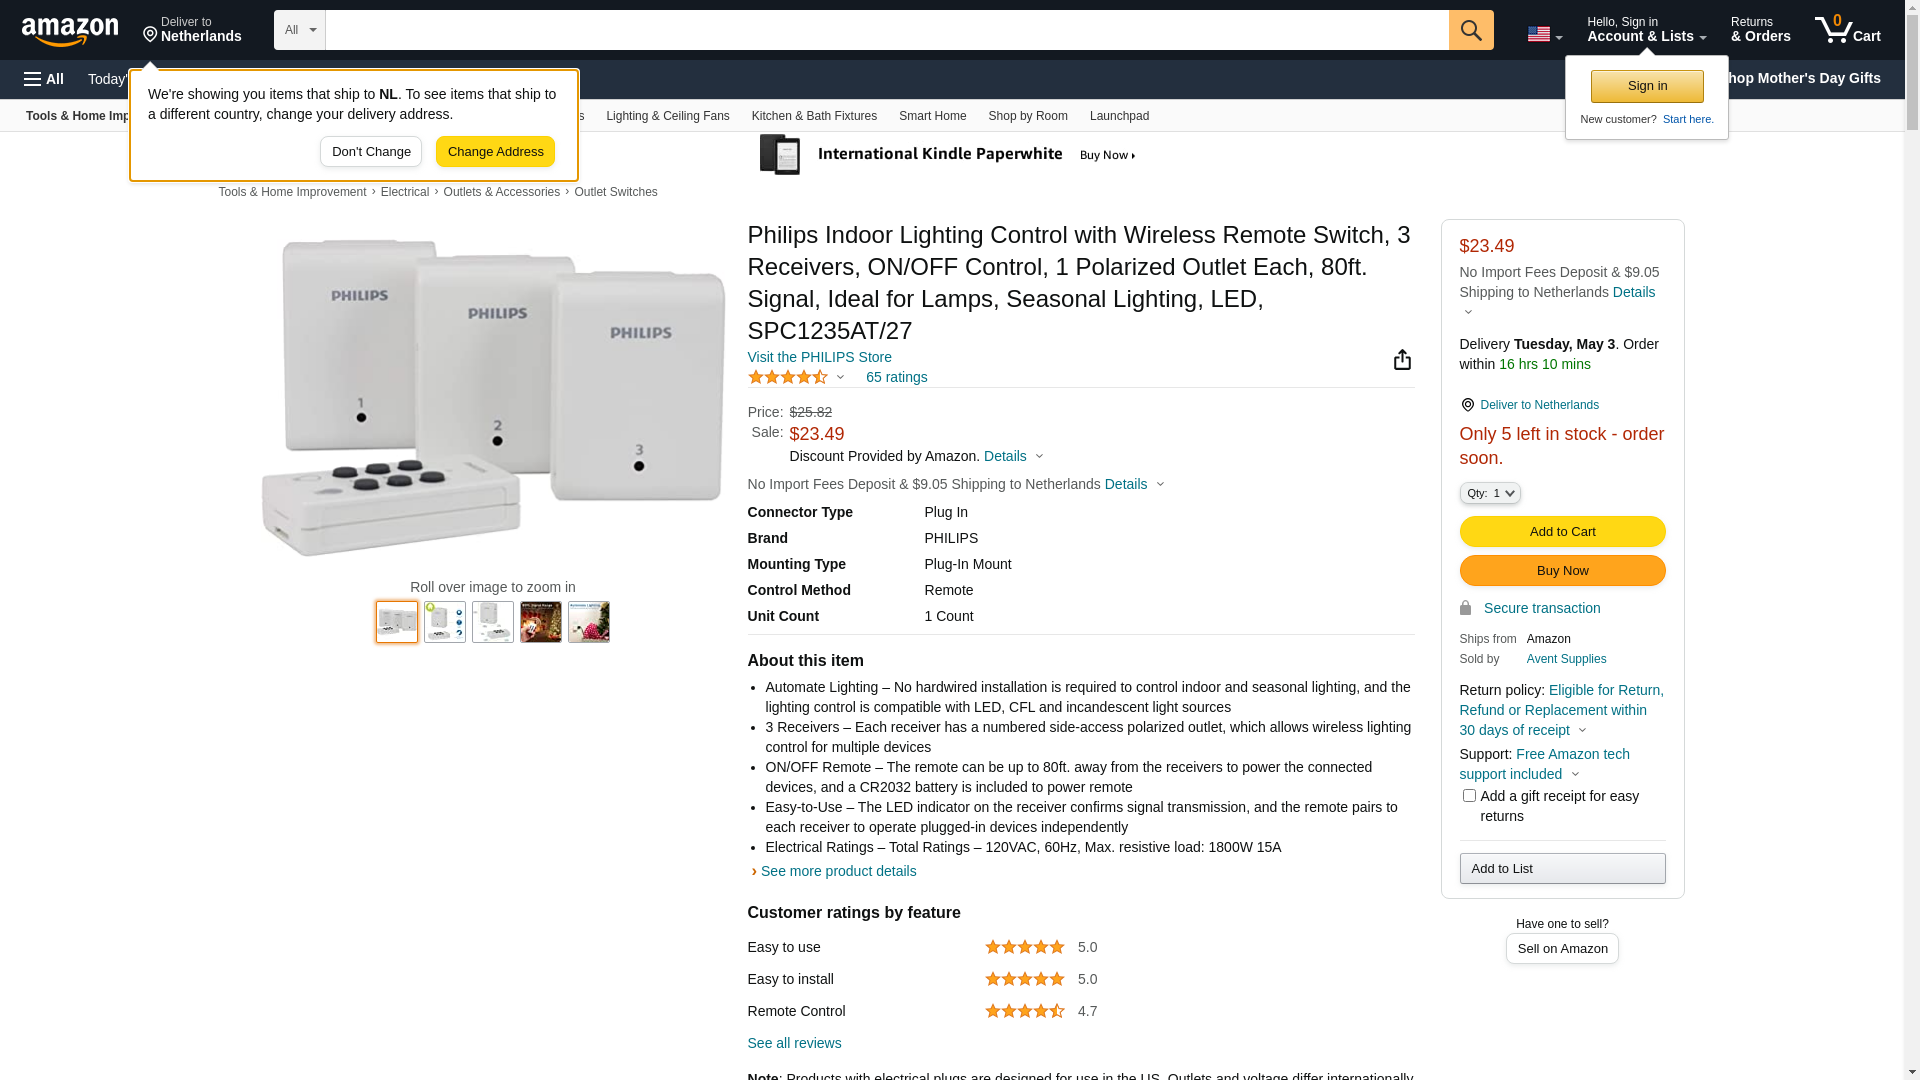The image size is (1920, 1080).
Task: Open the All search category dropdown
Action: pyautogui.click(x=299, y=30)
